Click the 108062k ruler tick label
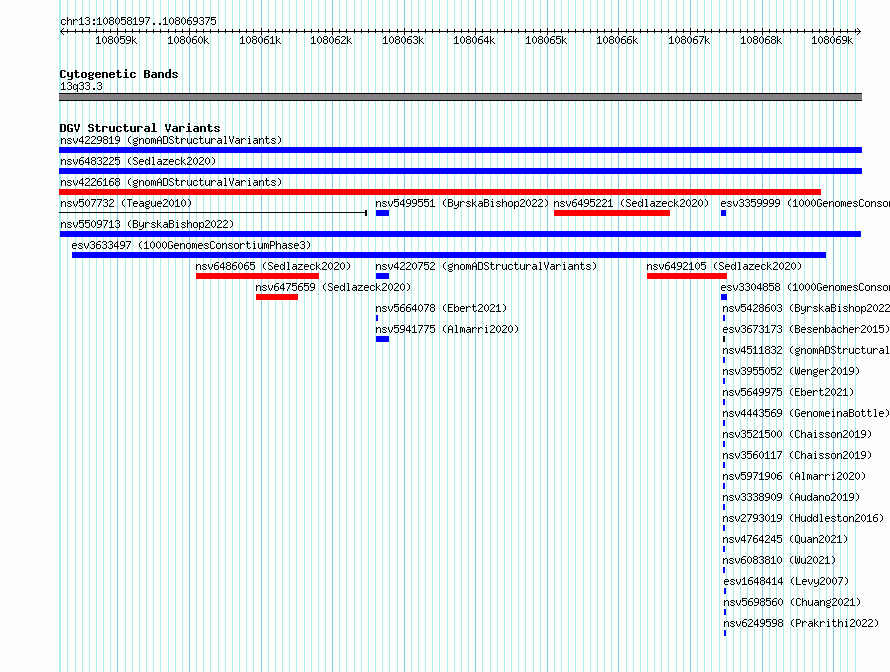Image resolution: width=890 pixels, height=672 pixels. pos(331,40)
